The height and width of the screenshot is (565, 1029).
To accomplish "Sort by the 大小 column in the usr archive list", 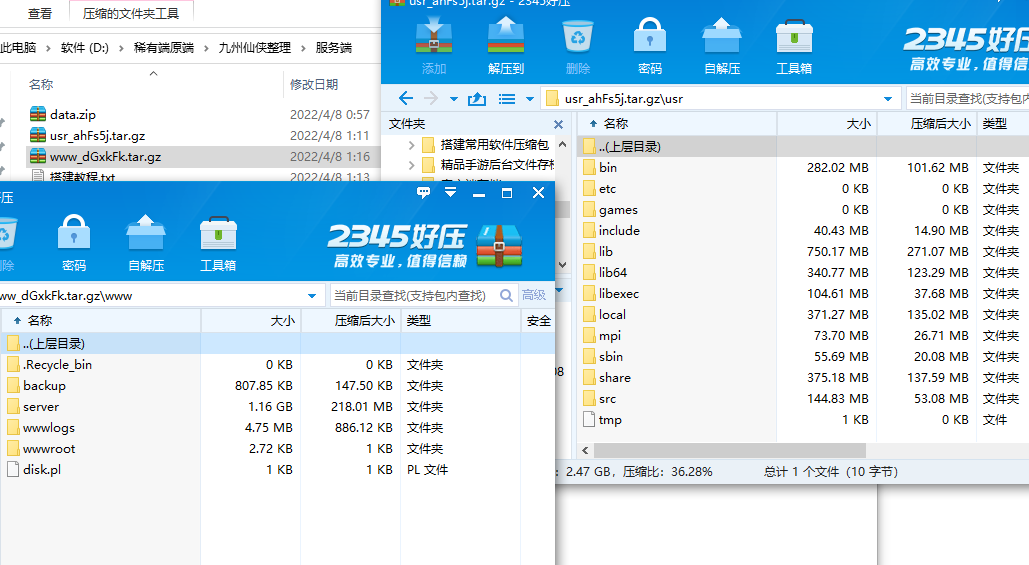I will 827,123.
